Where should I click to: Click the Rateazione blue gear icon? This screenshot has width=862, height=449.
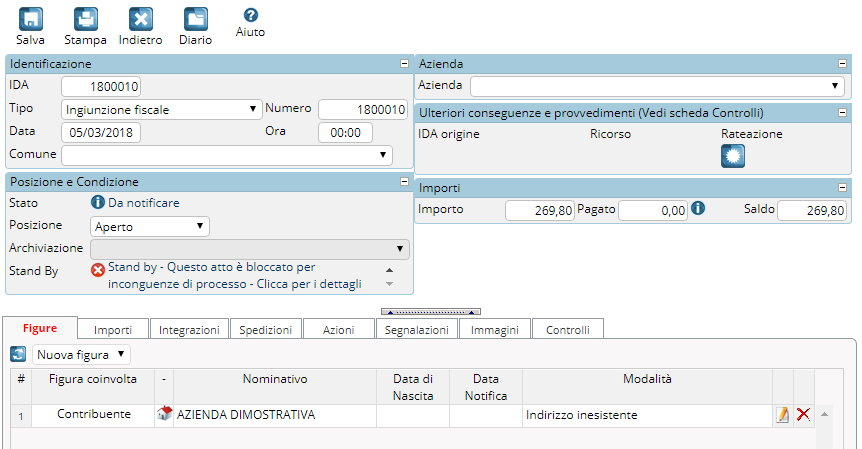733,156
